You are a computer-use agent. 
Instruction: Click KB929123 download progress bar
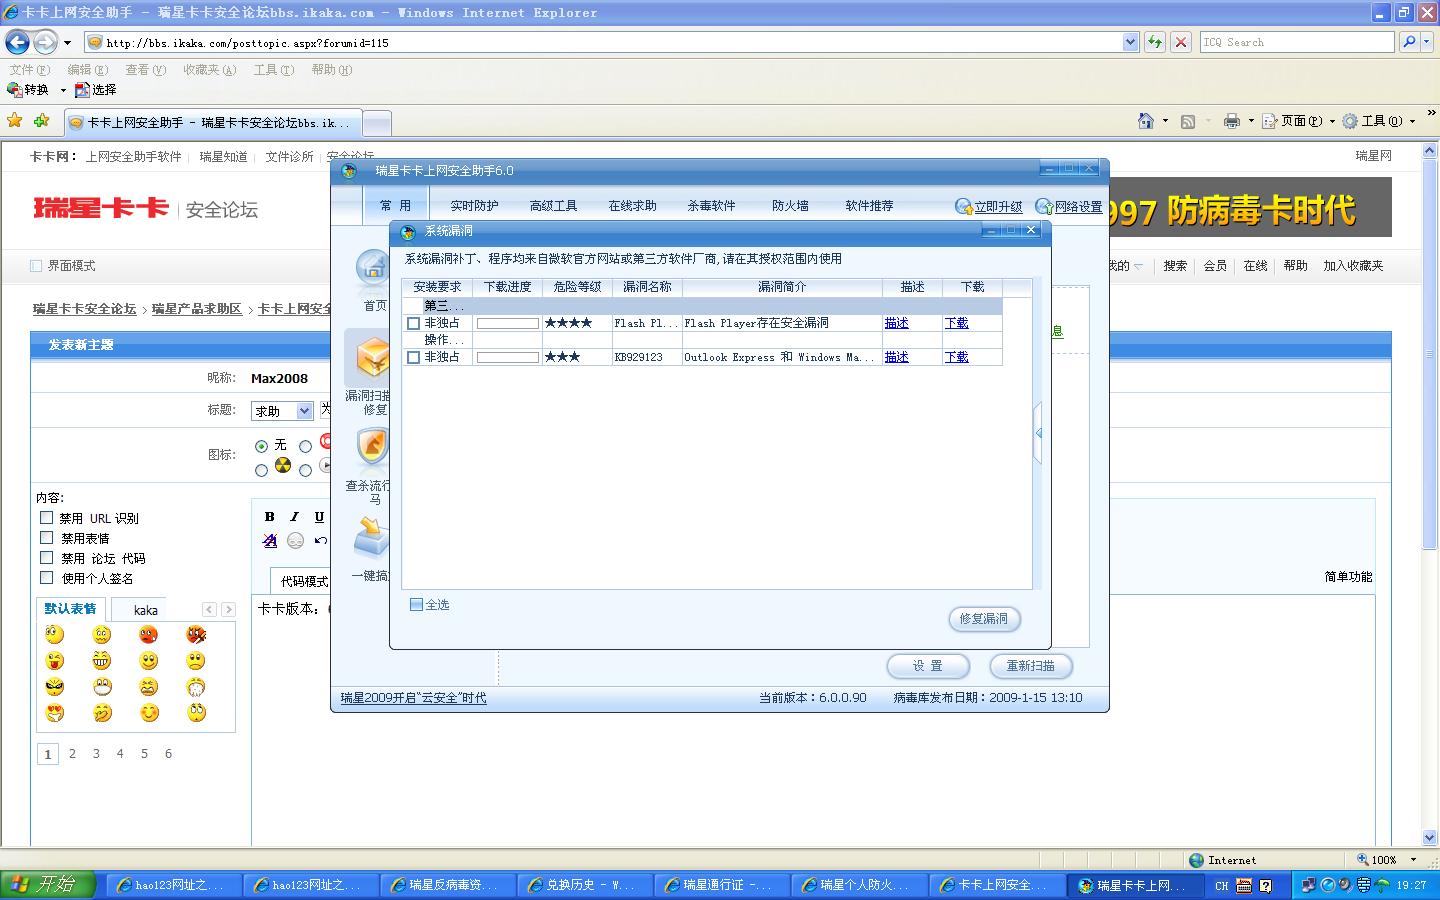pyautogui.click(x=508, y=357)
